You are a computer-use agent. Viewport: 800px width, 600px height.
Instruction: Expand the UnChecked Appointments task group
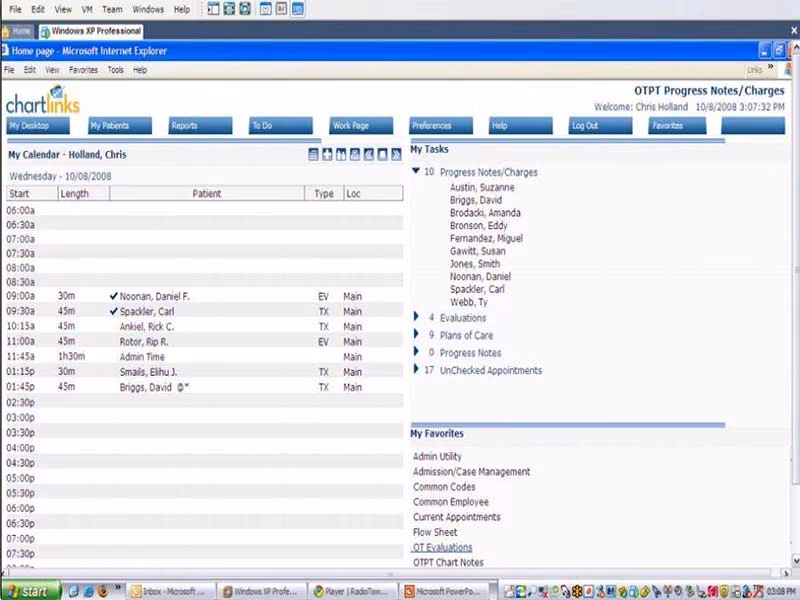[x=416, y=369]
